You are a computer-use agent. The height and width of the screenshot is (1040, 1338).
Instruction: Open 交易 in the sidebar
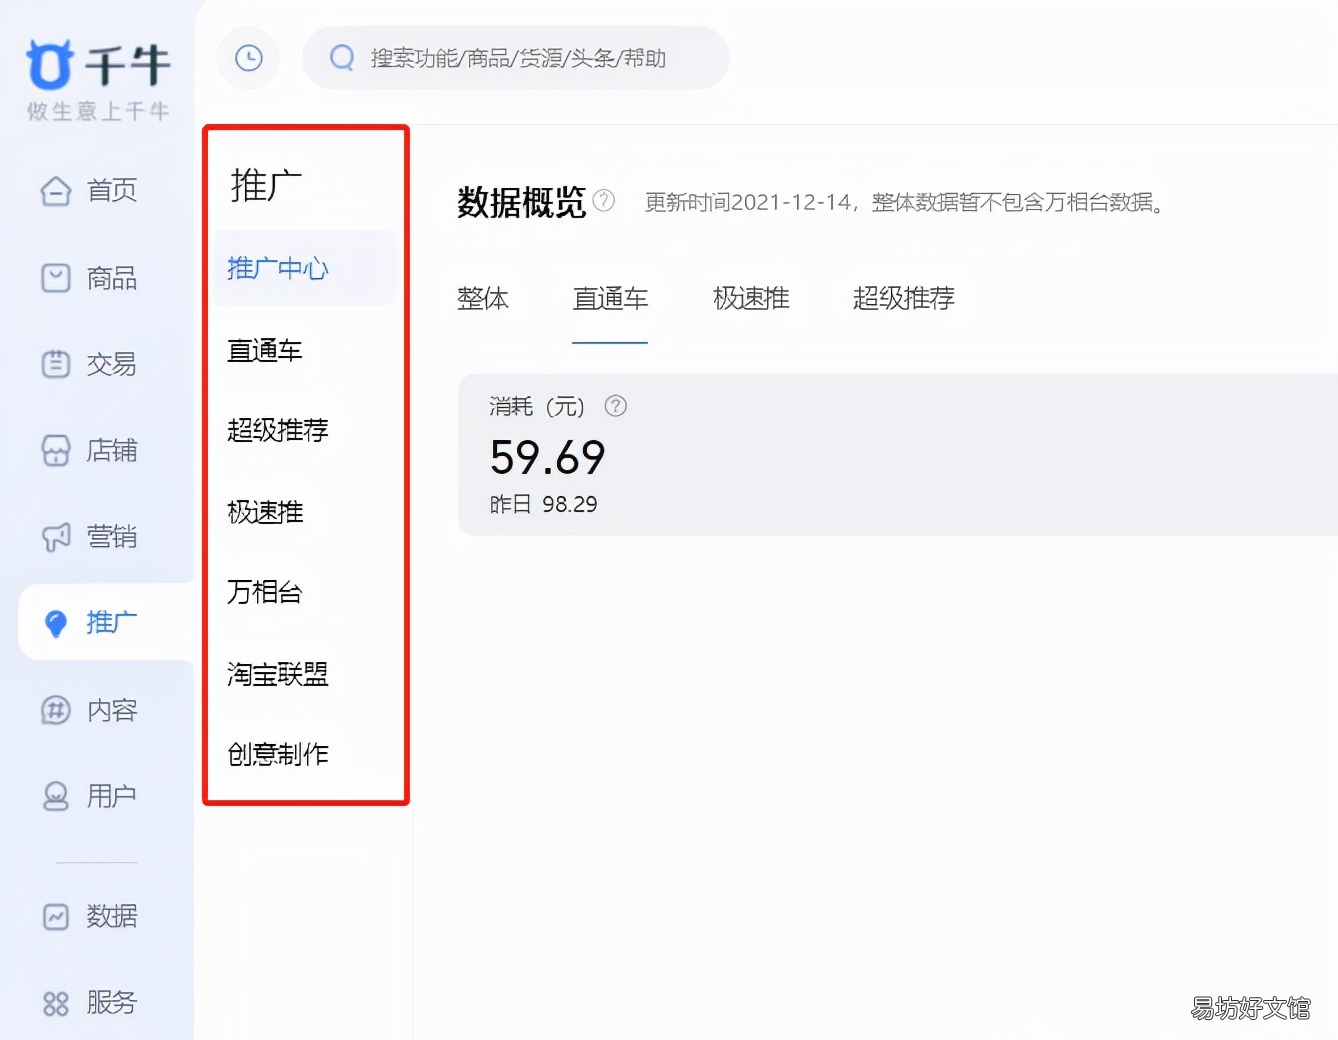[x=111, y=364]
